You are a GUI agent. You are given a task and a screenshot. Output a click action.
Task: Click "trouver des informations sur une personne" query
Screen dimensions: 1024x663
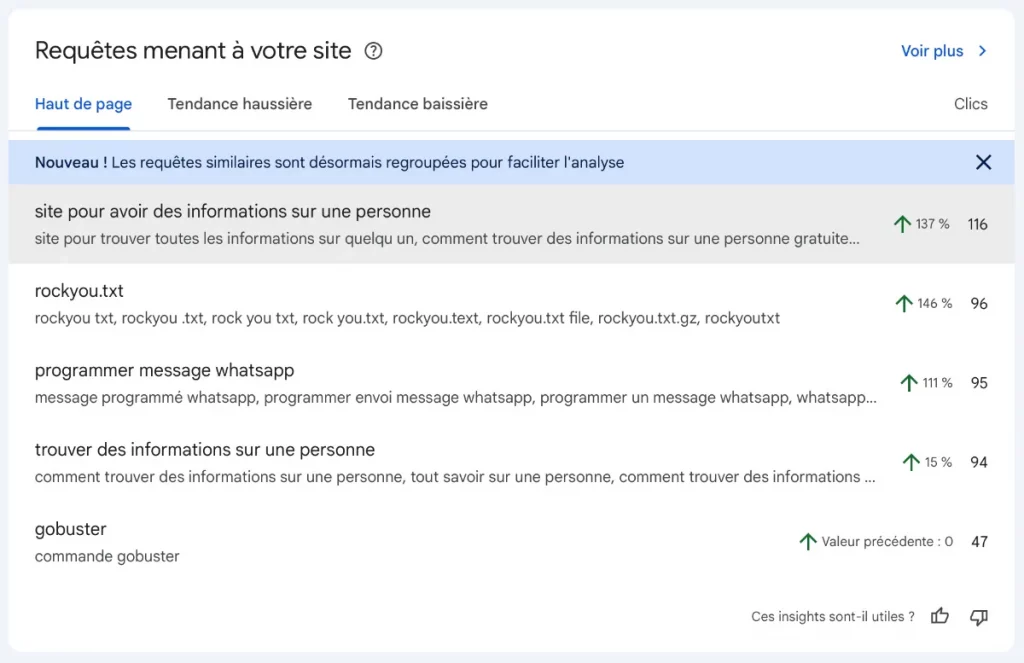(x=205, y=449)
